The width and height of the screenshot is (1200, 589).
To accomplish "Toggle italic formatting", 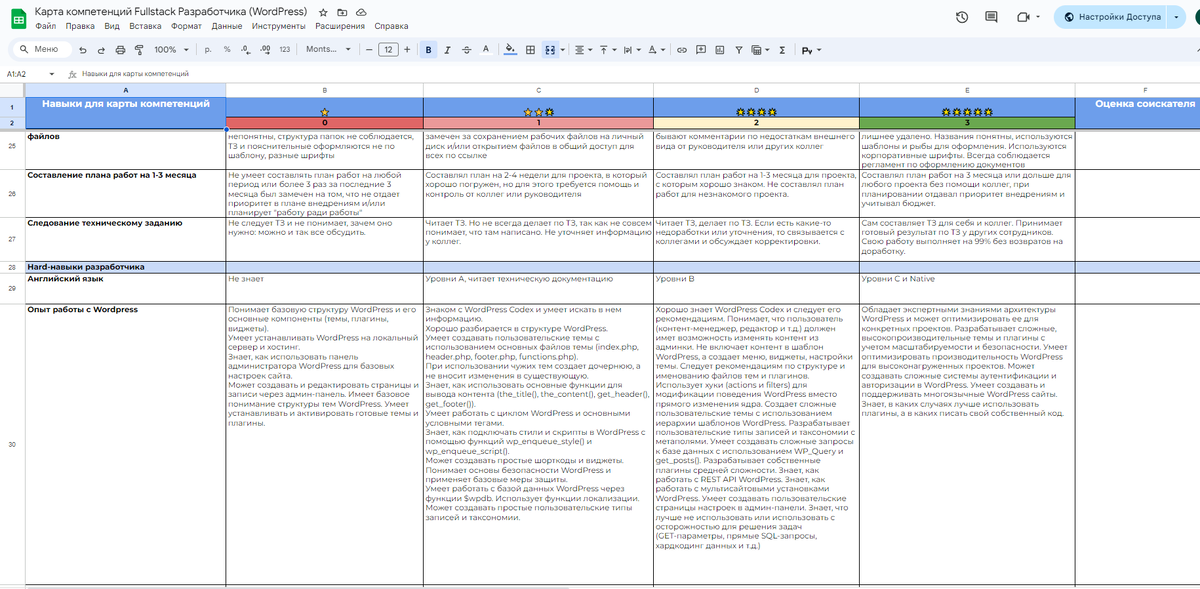I will [x=447, y=49].
